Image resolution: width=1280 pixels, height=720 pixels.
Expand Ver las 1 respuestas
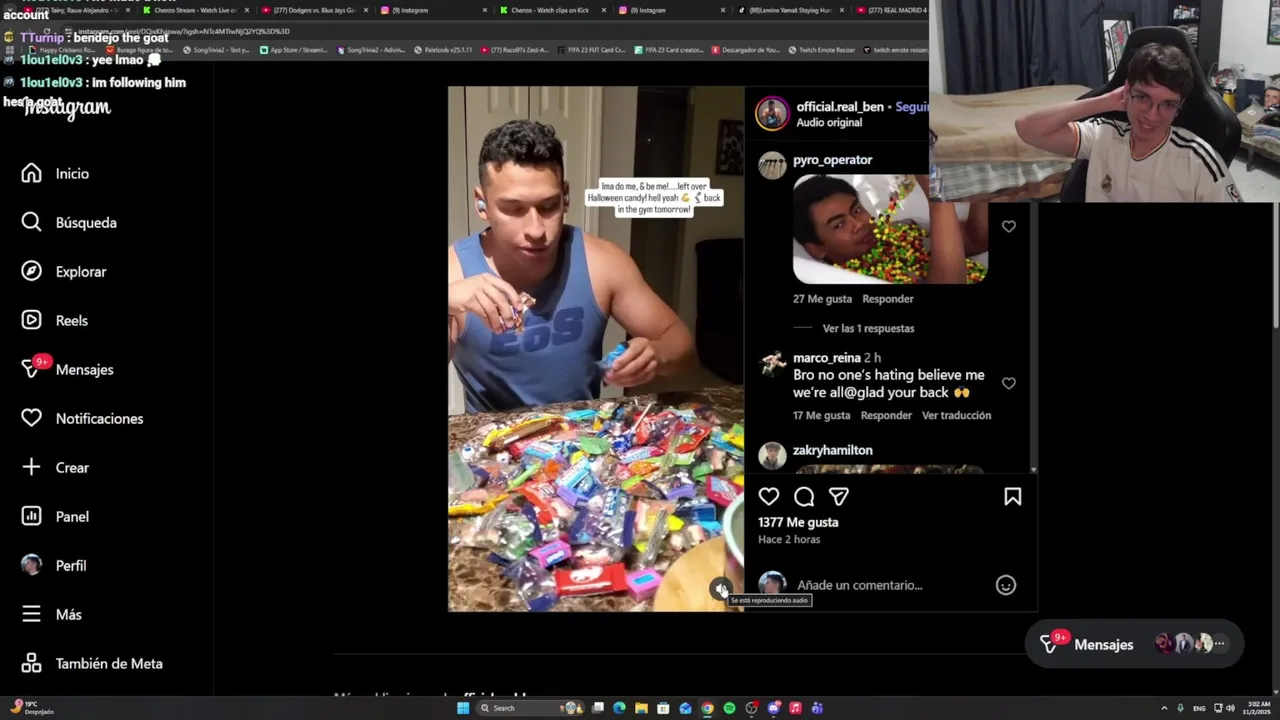(868, 328)
